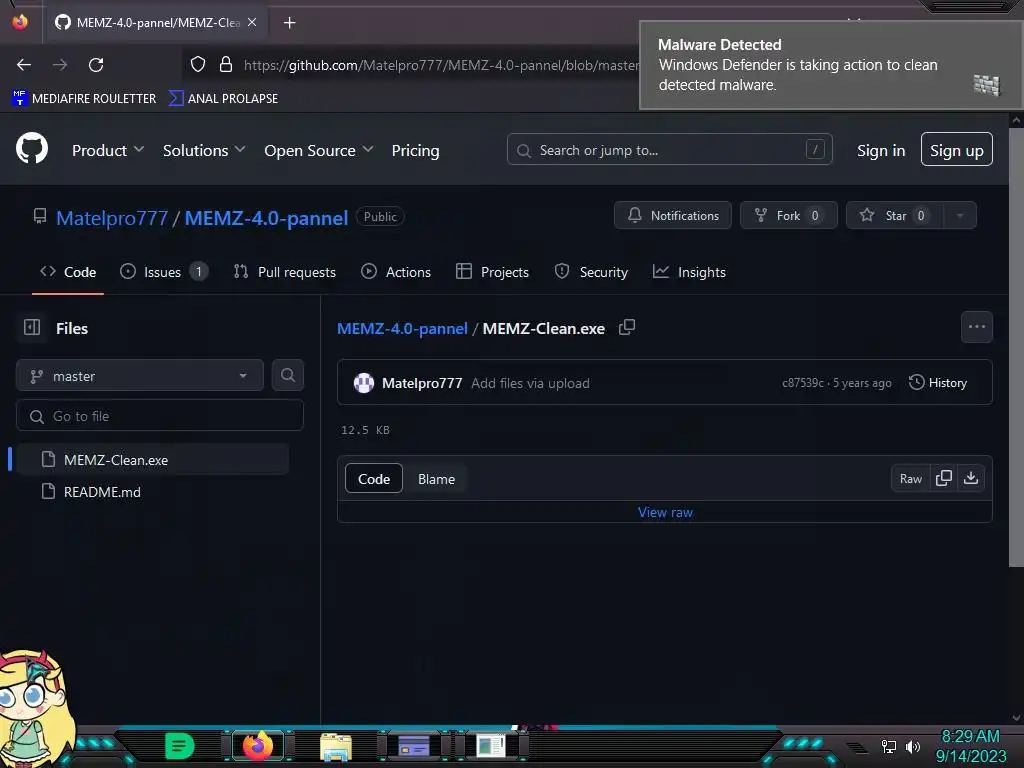Go back with browser back arrow
Viewport: 1024px width, 768px height.
(x=24, y=65)
